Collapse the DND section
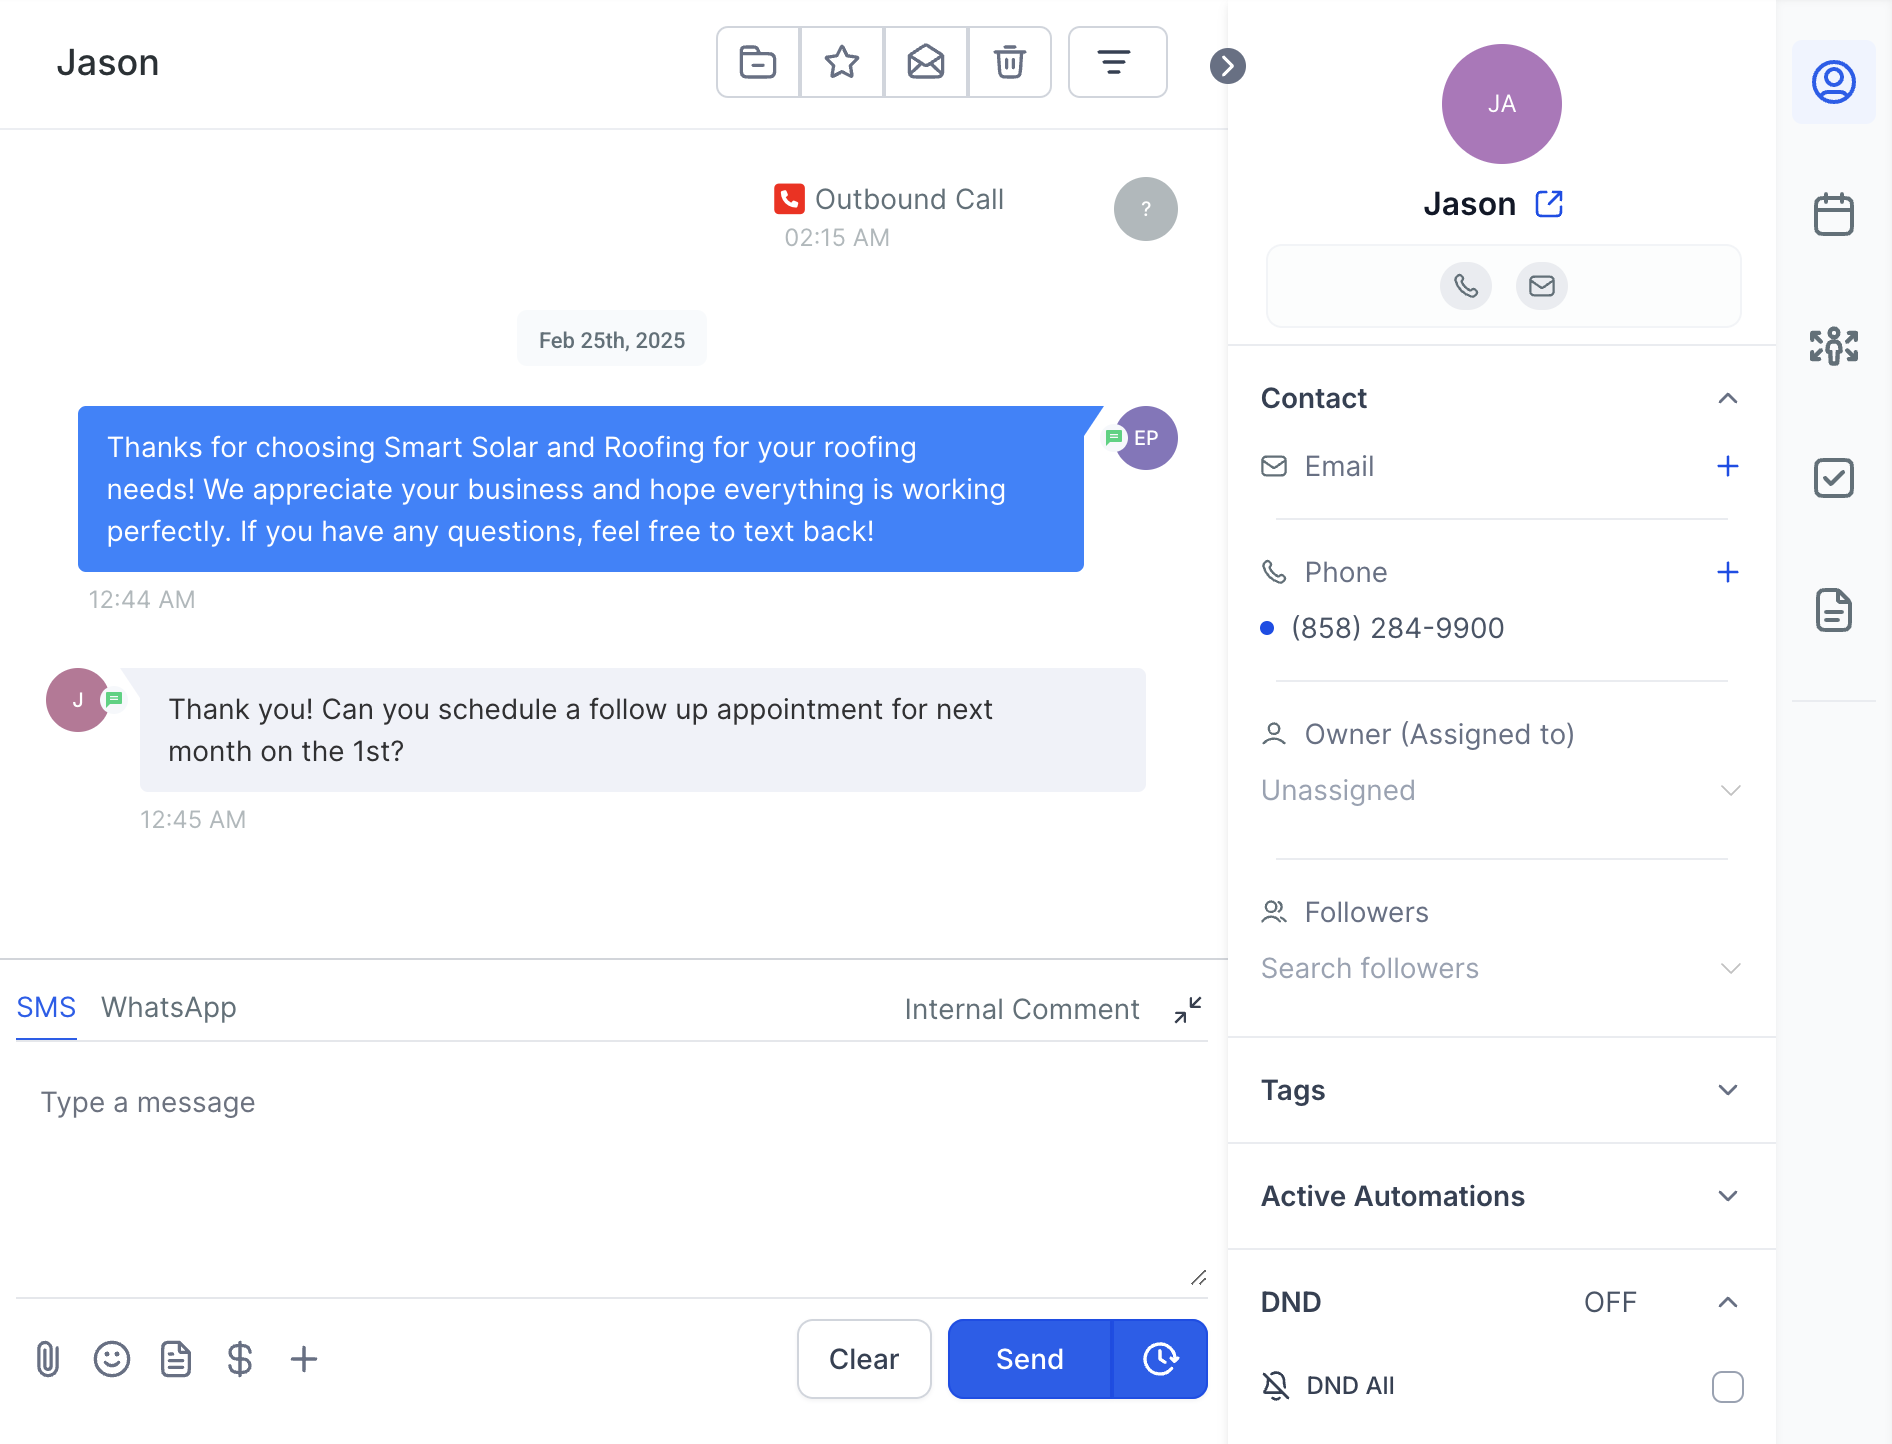 click(1727, 1302)
